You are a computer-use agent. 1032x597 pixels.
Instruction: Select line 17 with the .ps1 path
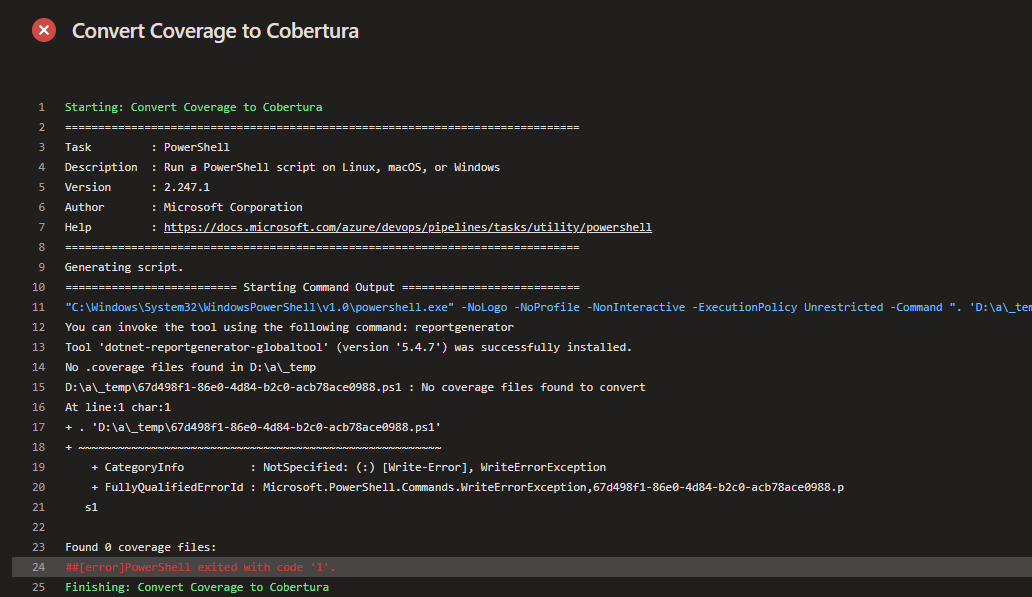pyautogui.click(x=253, y=427)
